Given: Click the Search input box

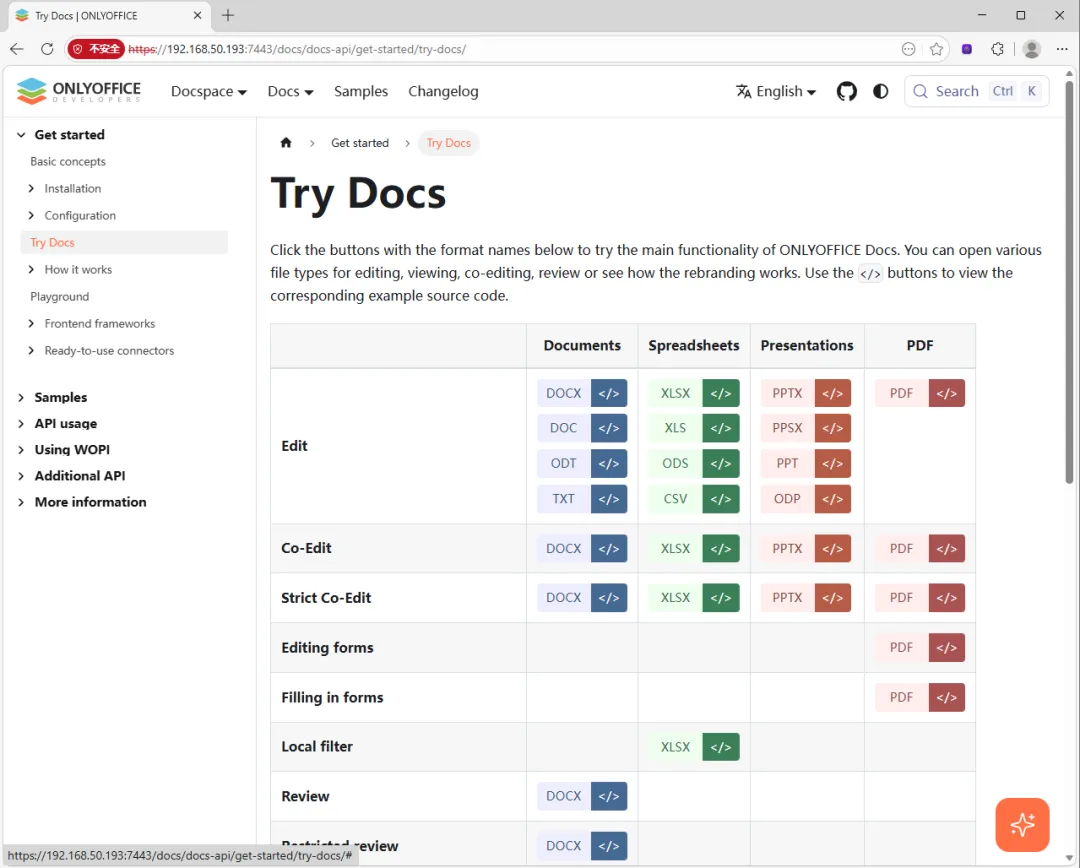Looking at the screenshot, I should [x=976, y=91].
